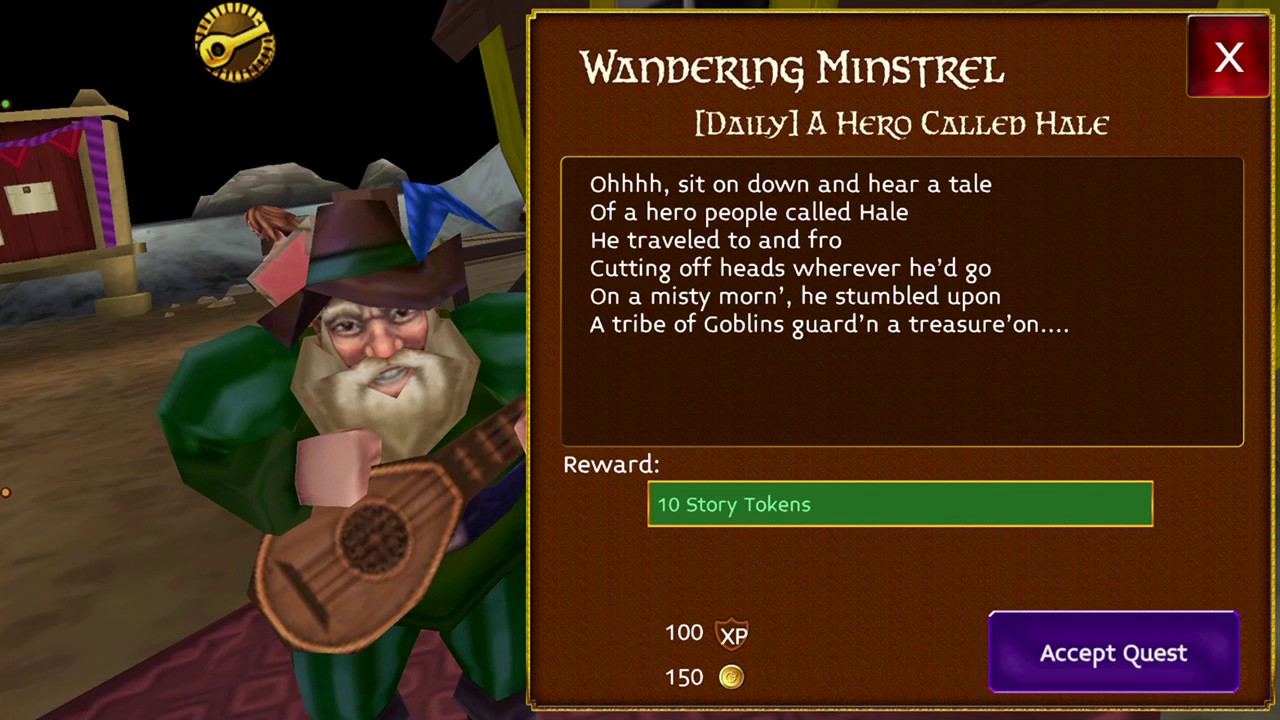The width and height of the screenshot is (1280, 720).
Task: Click the small green dot indicator
Action: pos(5,104)
